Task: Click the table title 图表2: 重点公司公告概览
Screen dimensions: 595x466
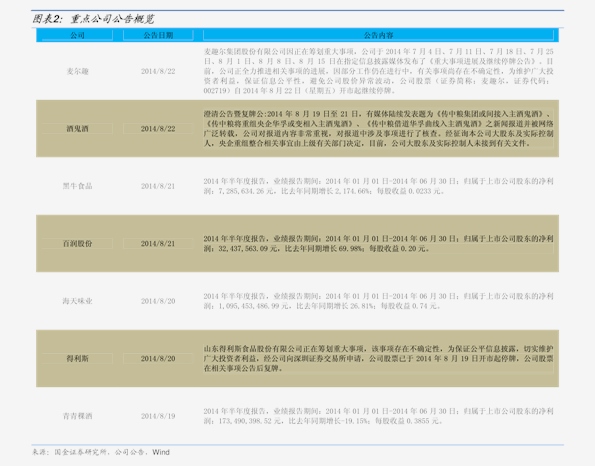Action: click(93, 19)
